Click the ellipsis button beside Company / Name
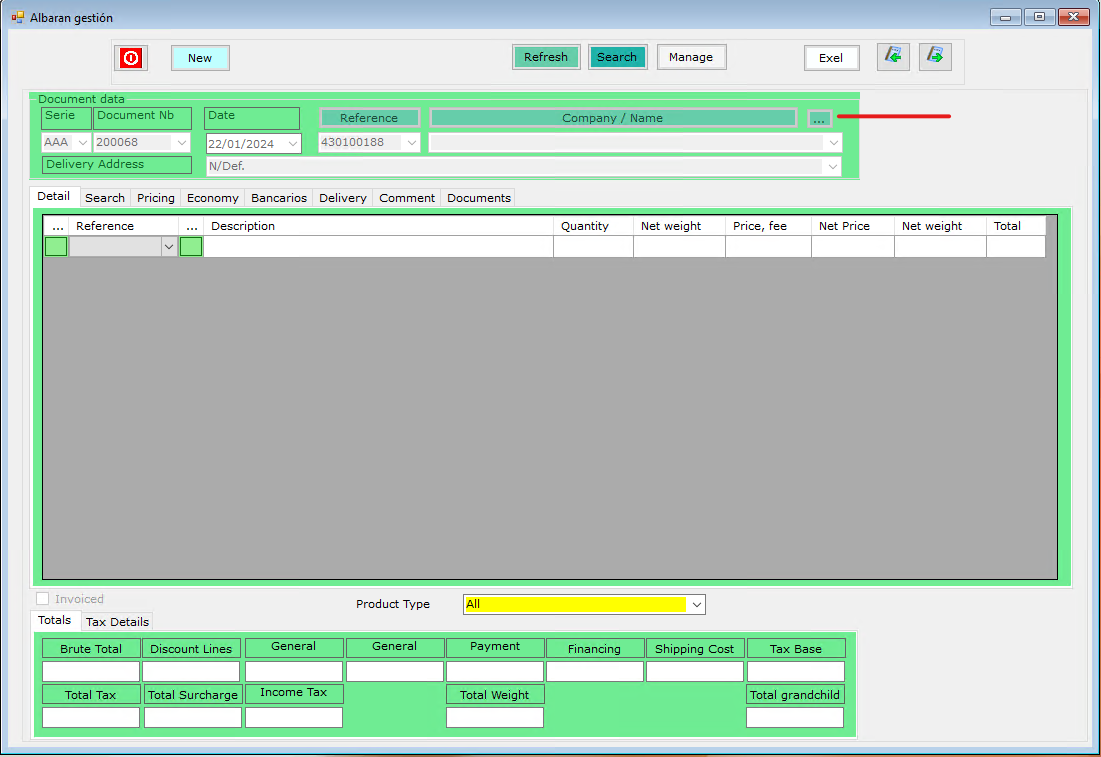 (x=819, y=119)
